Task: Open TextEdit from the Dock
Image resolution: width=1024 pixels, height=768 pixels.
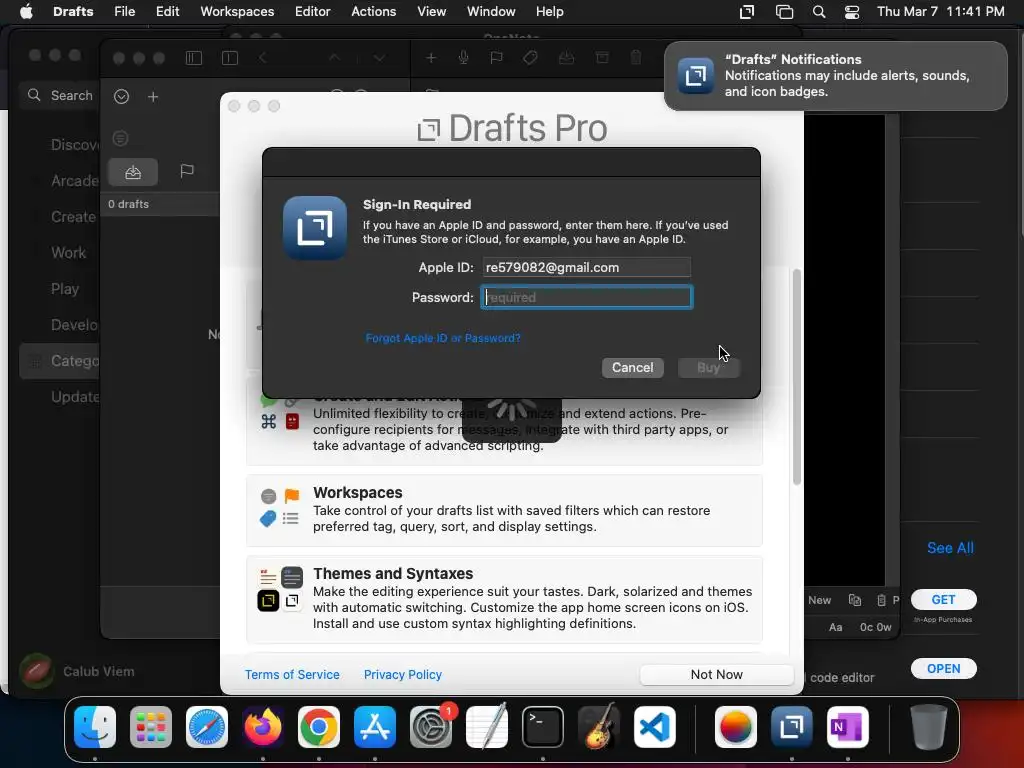Action: pos(487,727)
